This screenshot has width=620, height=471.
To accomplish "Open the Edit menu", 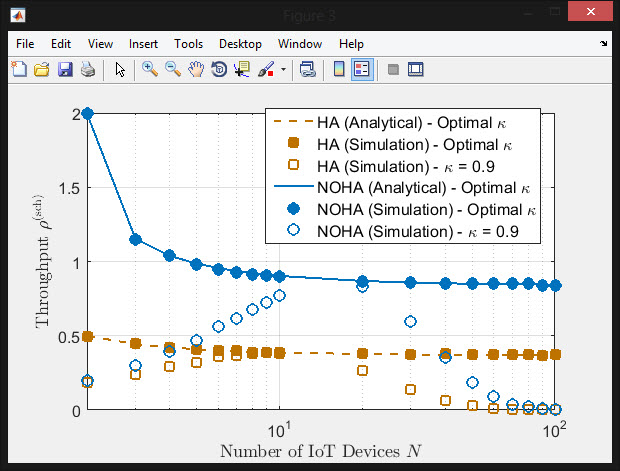I will [x=61, y=44].
